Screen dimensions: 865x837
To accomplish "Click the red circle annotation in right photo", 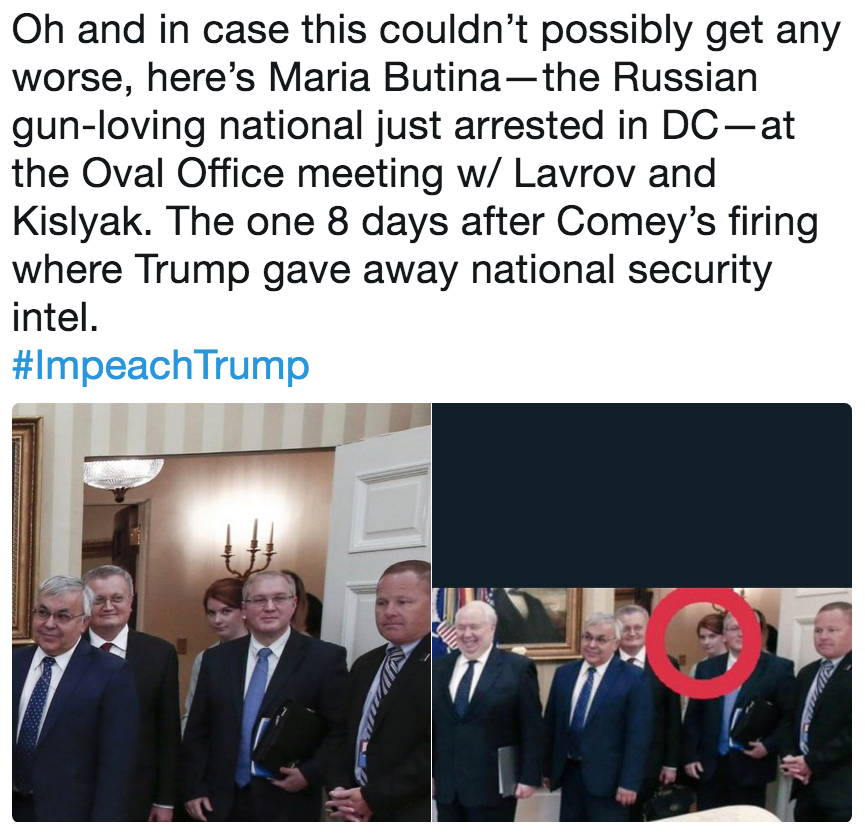I will [x=703, y=643].
